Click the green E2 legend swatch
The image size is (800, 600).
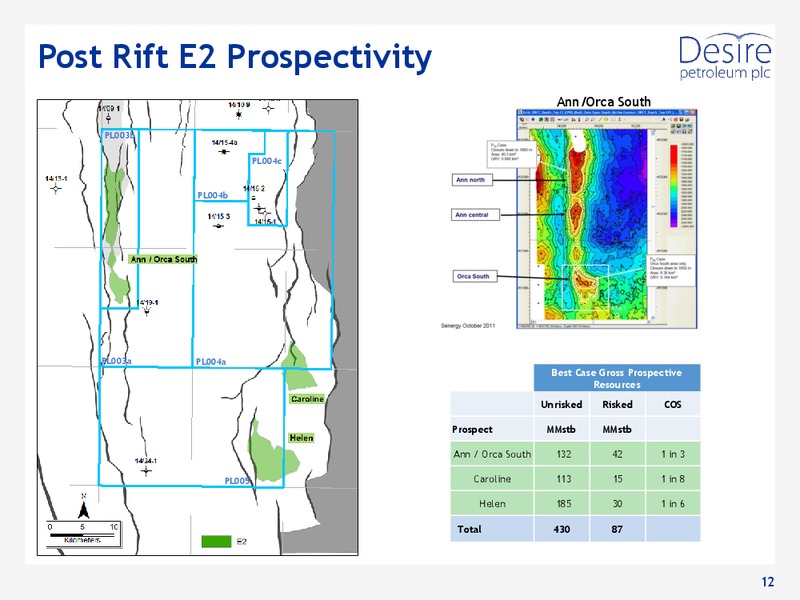216,541
